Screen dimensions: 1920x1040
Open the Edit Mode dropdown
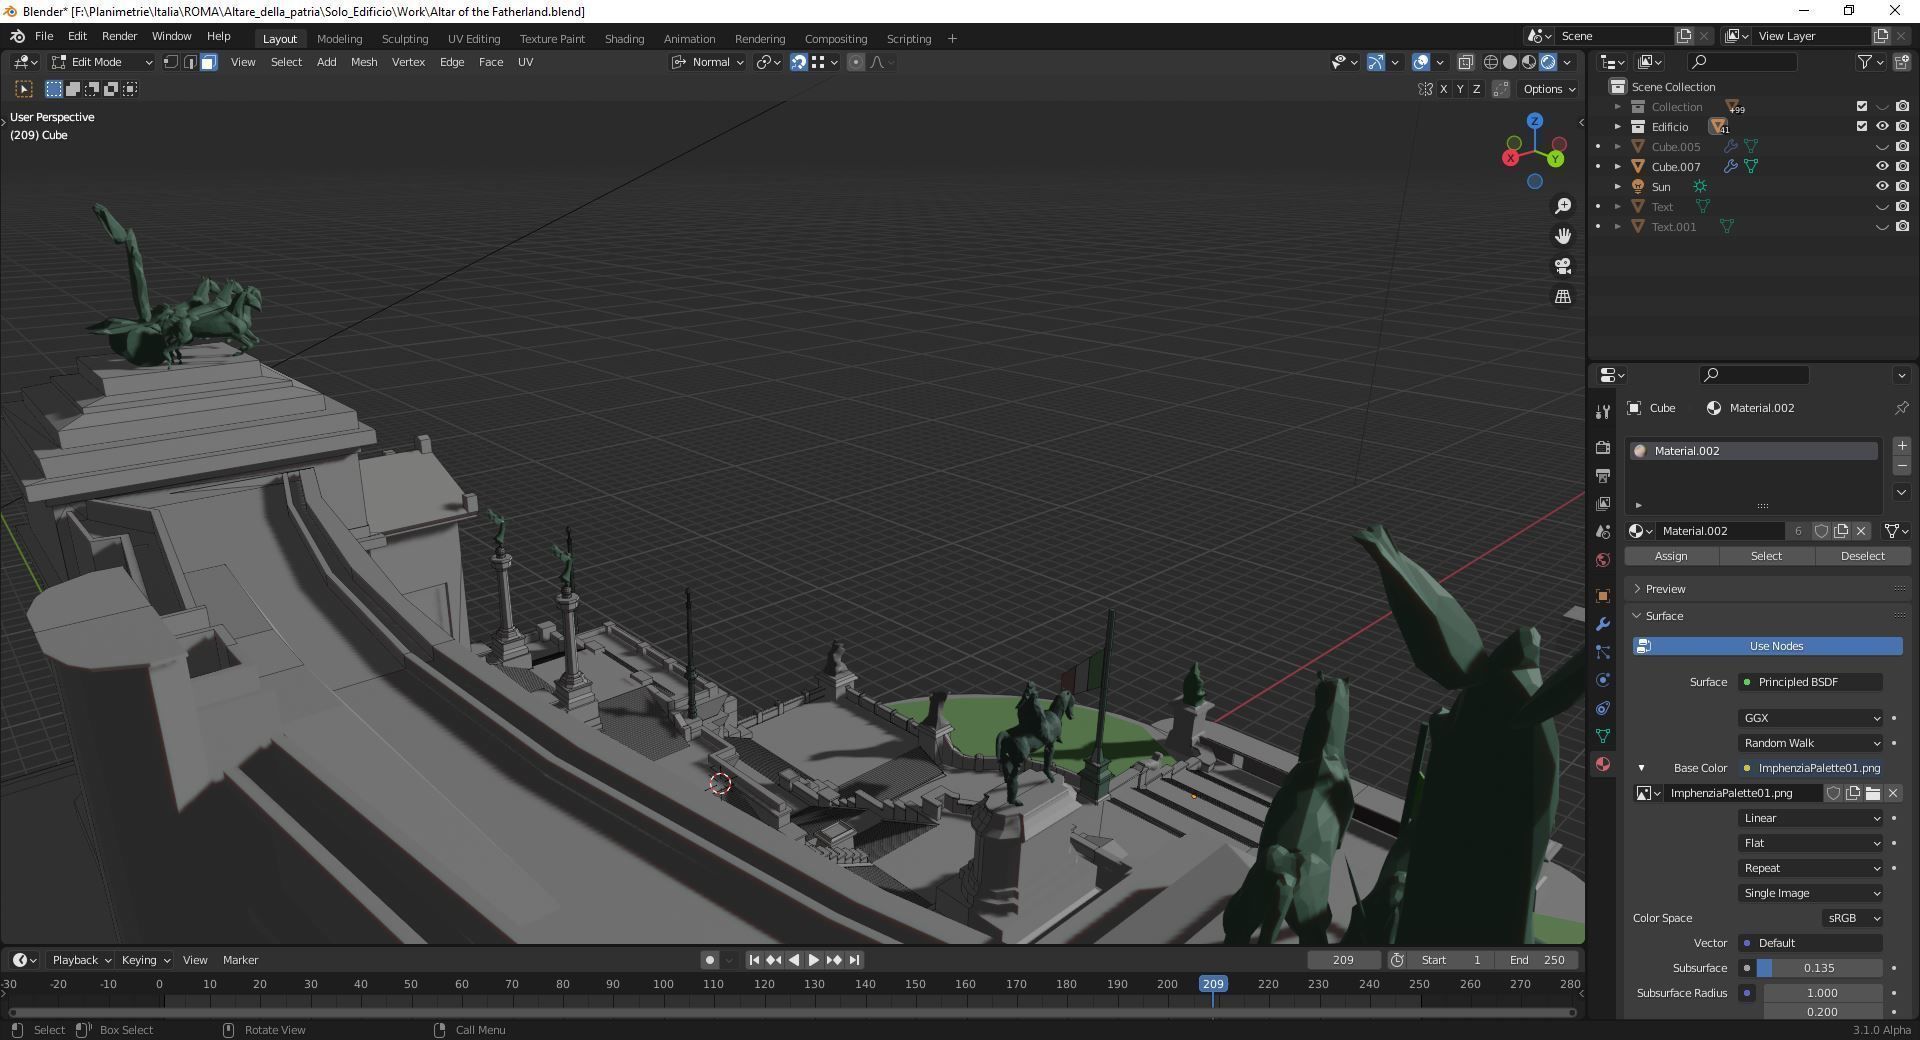tap(103, 62)
